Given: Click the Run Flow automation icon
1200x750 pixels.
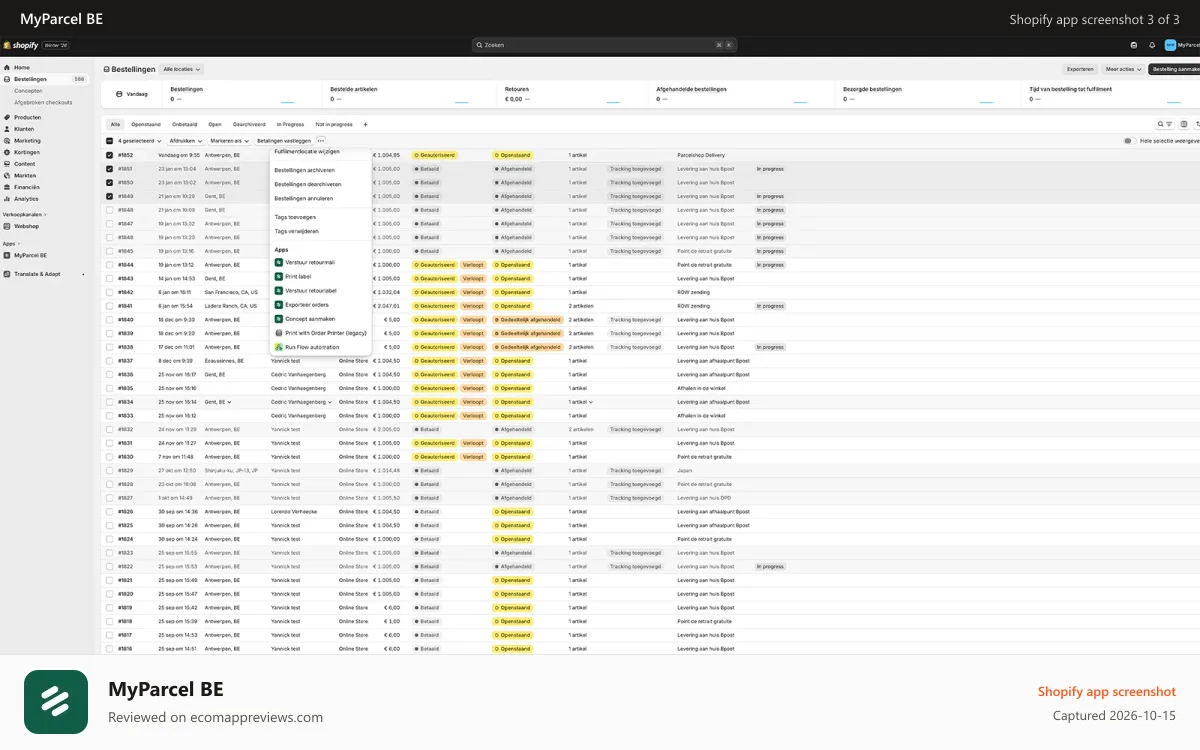Looking at the screenshot, I should point(279,347).
